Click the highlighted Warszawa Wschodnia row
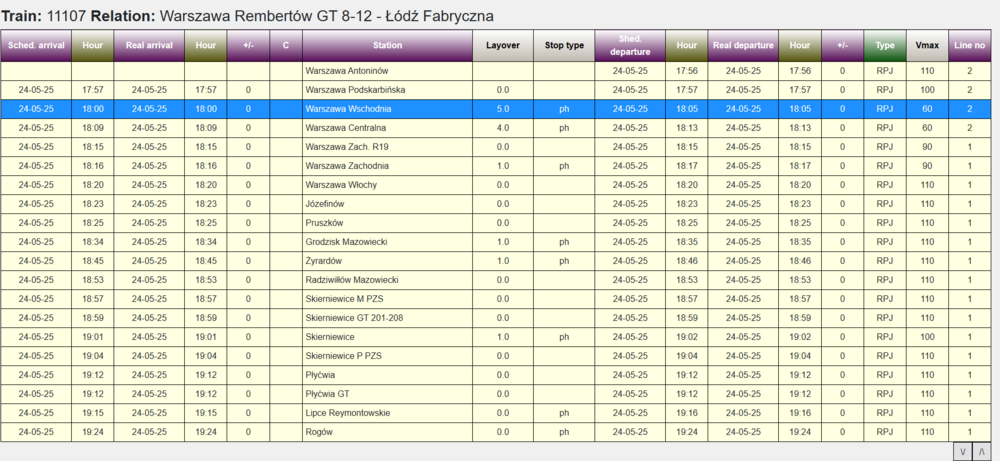The image size is (1000, 461). click(x=496, y=109)
